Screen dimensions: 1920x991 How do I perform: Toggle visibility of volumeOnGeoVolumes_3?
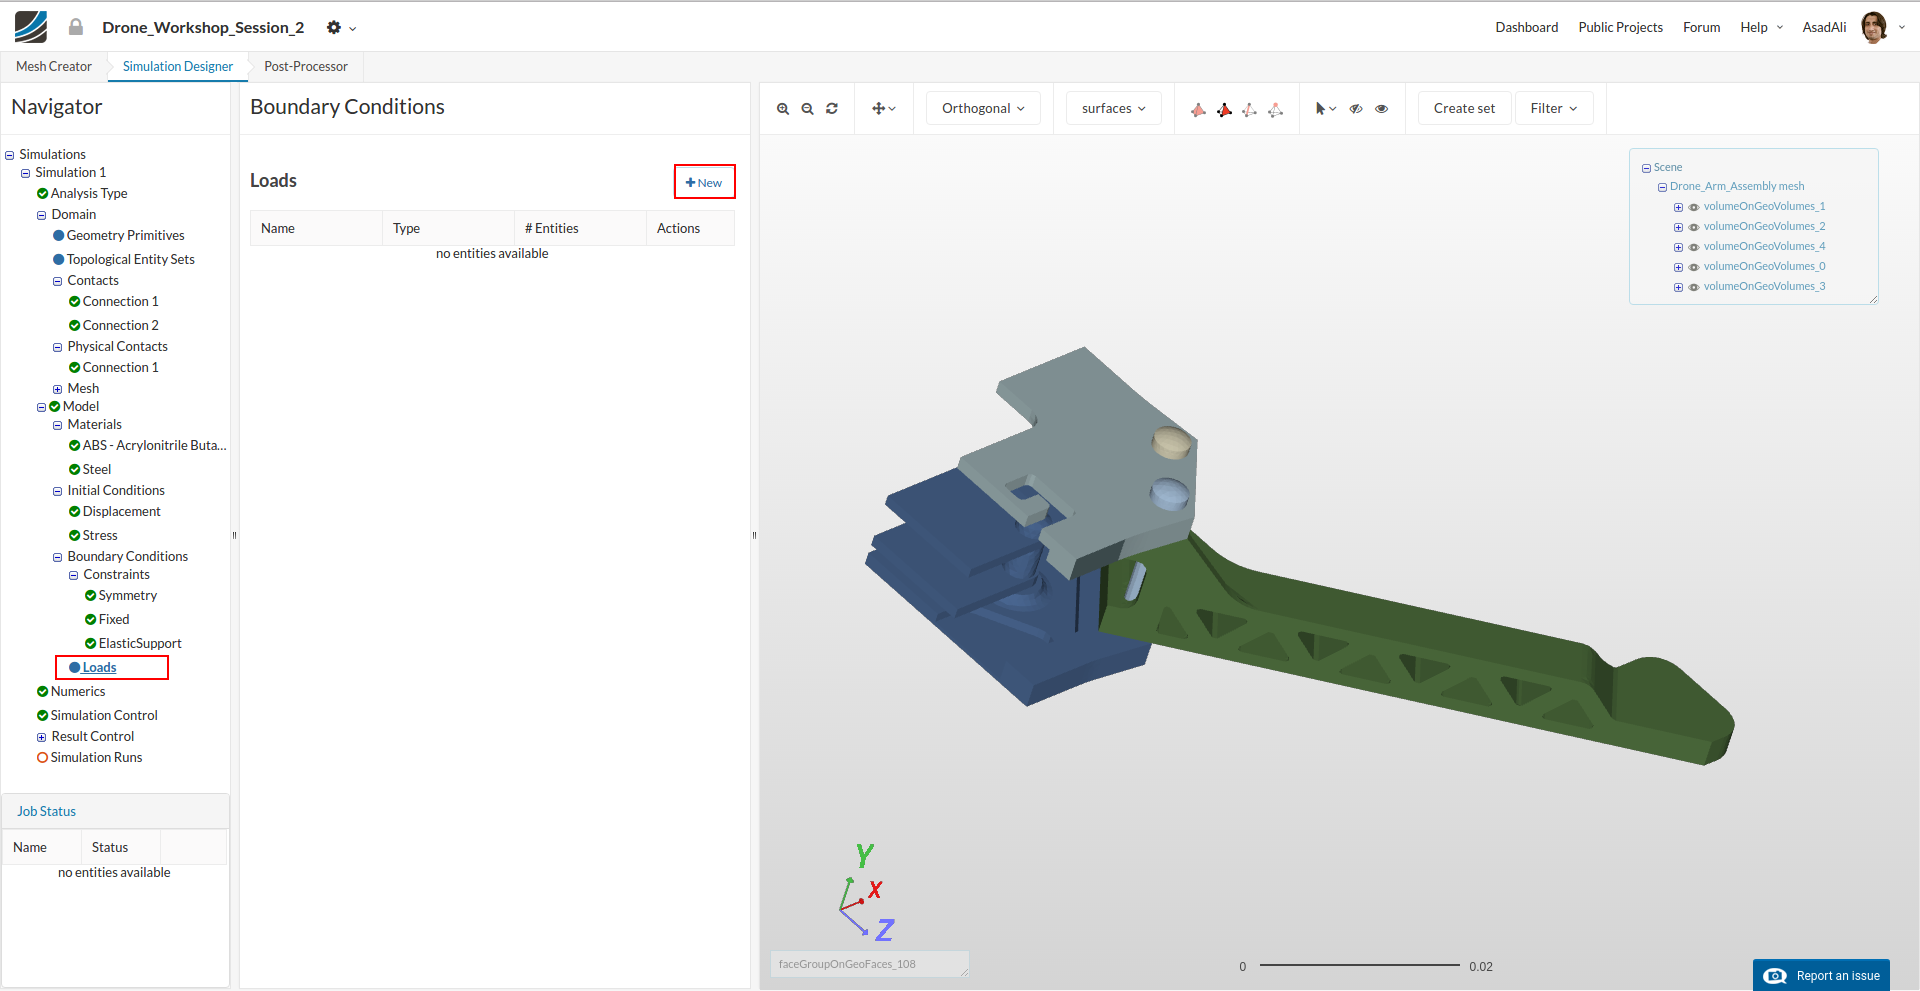click(1694, 287)
